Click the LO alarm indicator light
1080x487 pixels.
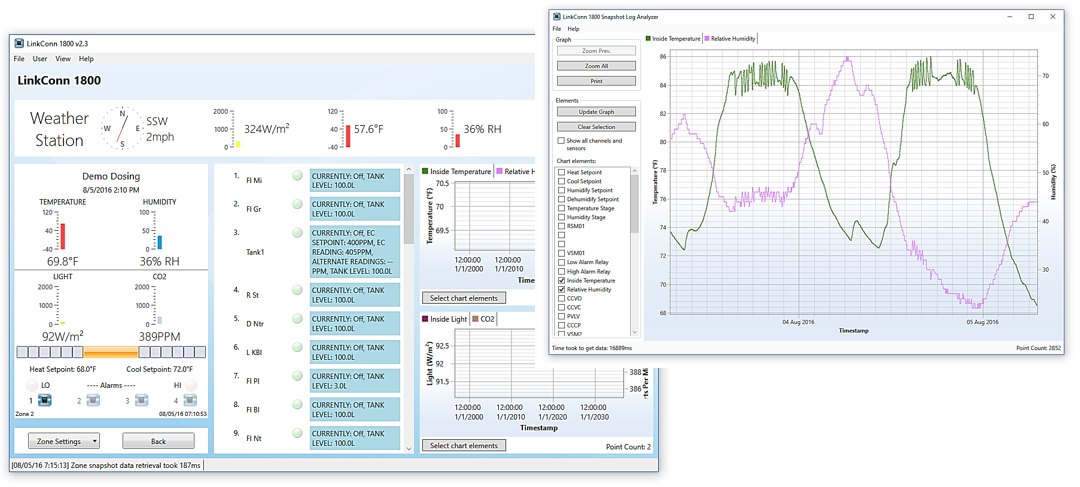(32, 385)
